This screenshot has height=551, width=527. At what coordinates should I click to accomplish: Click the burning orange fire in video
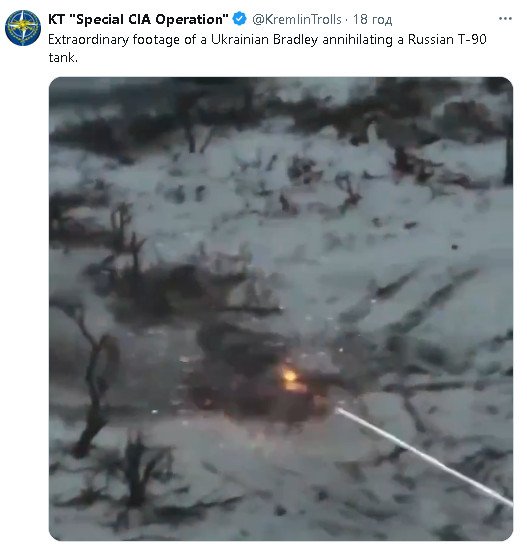pos(292,380)
